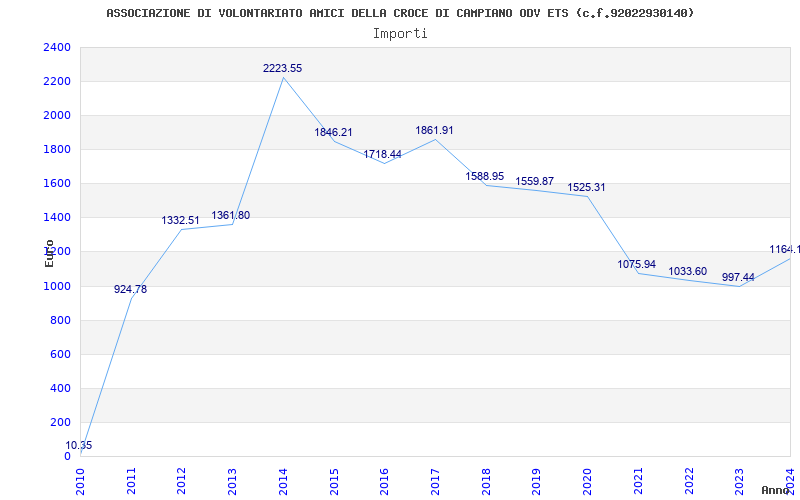Click the 2014 x-axis year label
The height and width of the screenshot is (500, 800).
283,482
